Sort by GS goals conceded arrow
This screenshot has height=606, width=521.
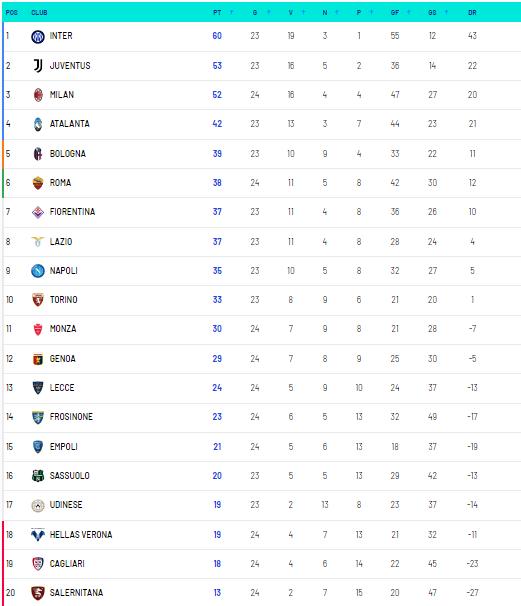(446, 12)
